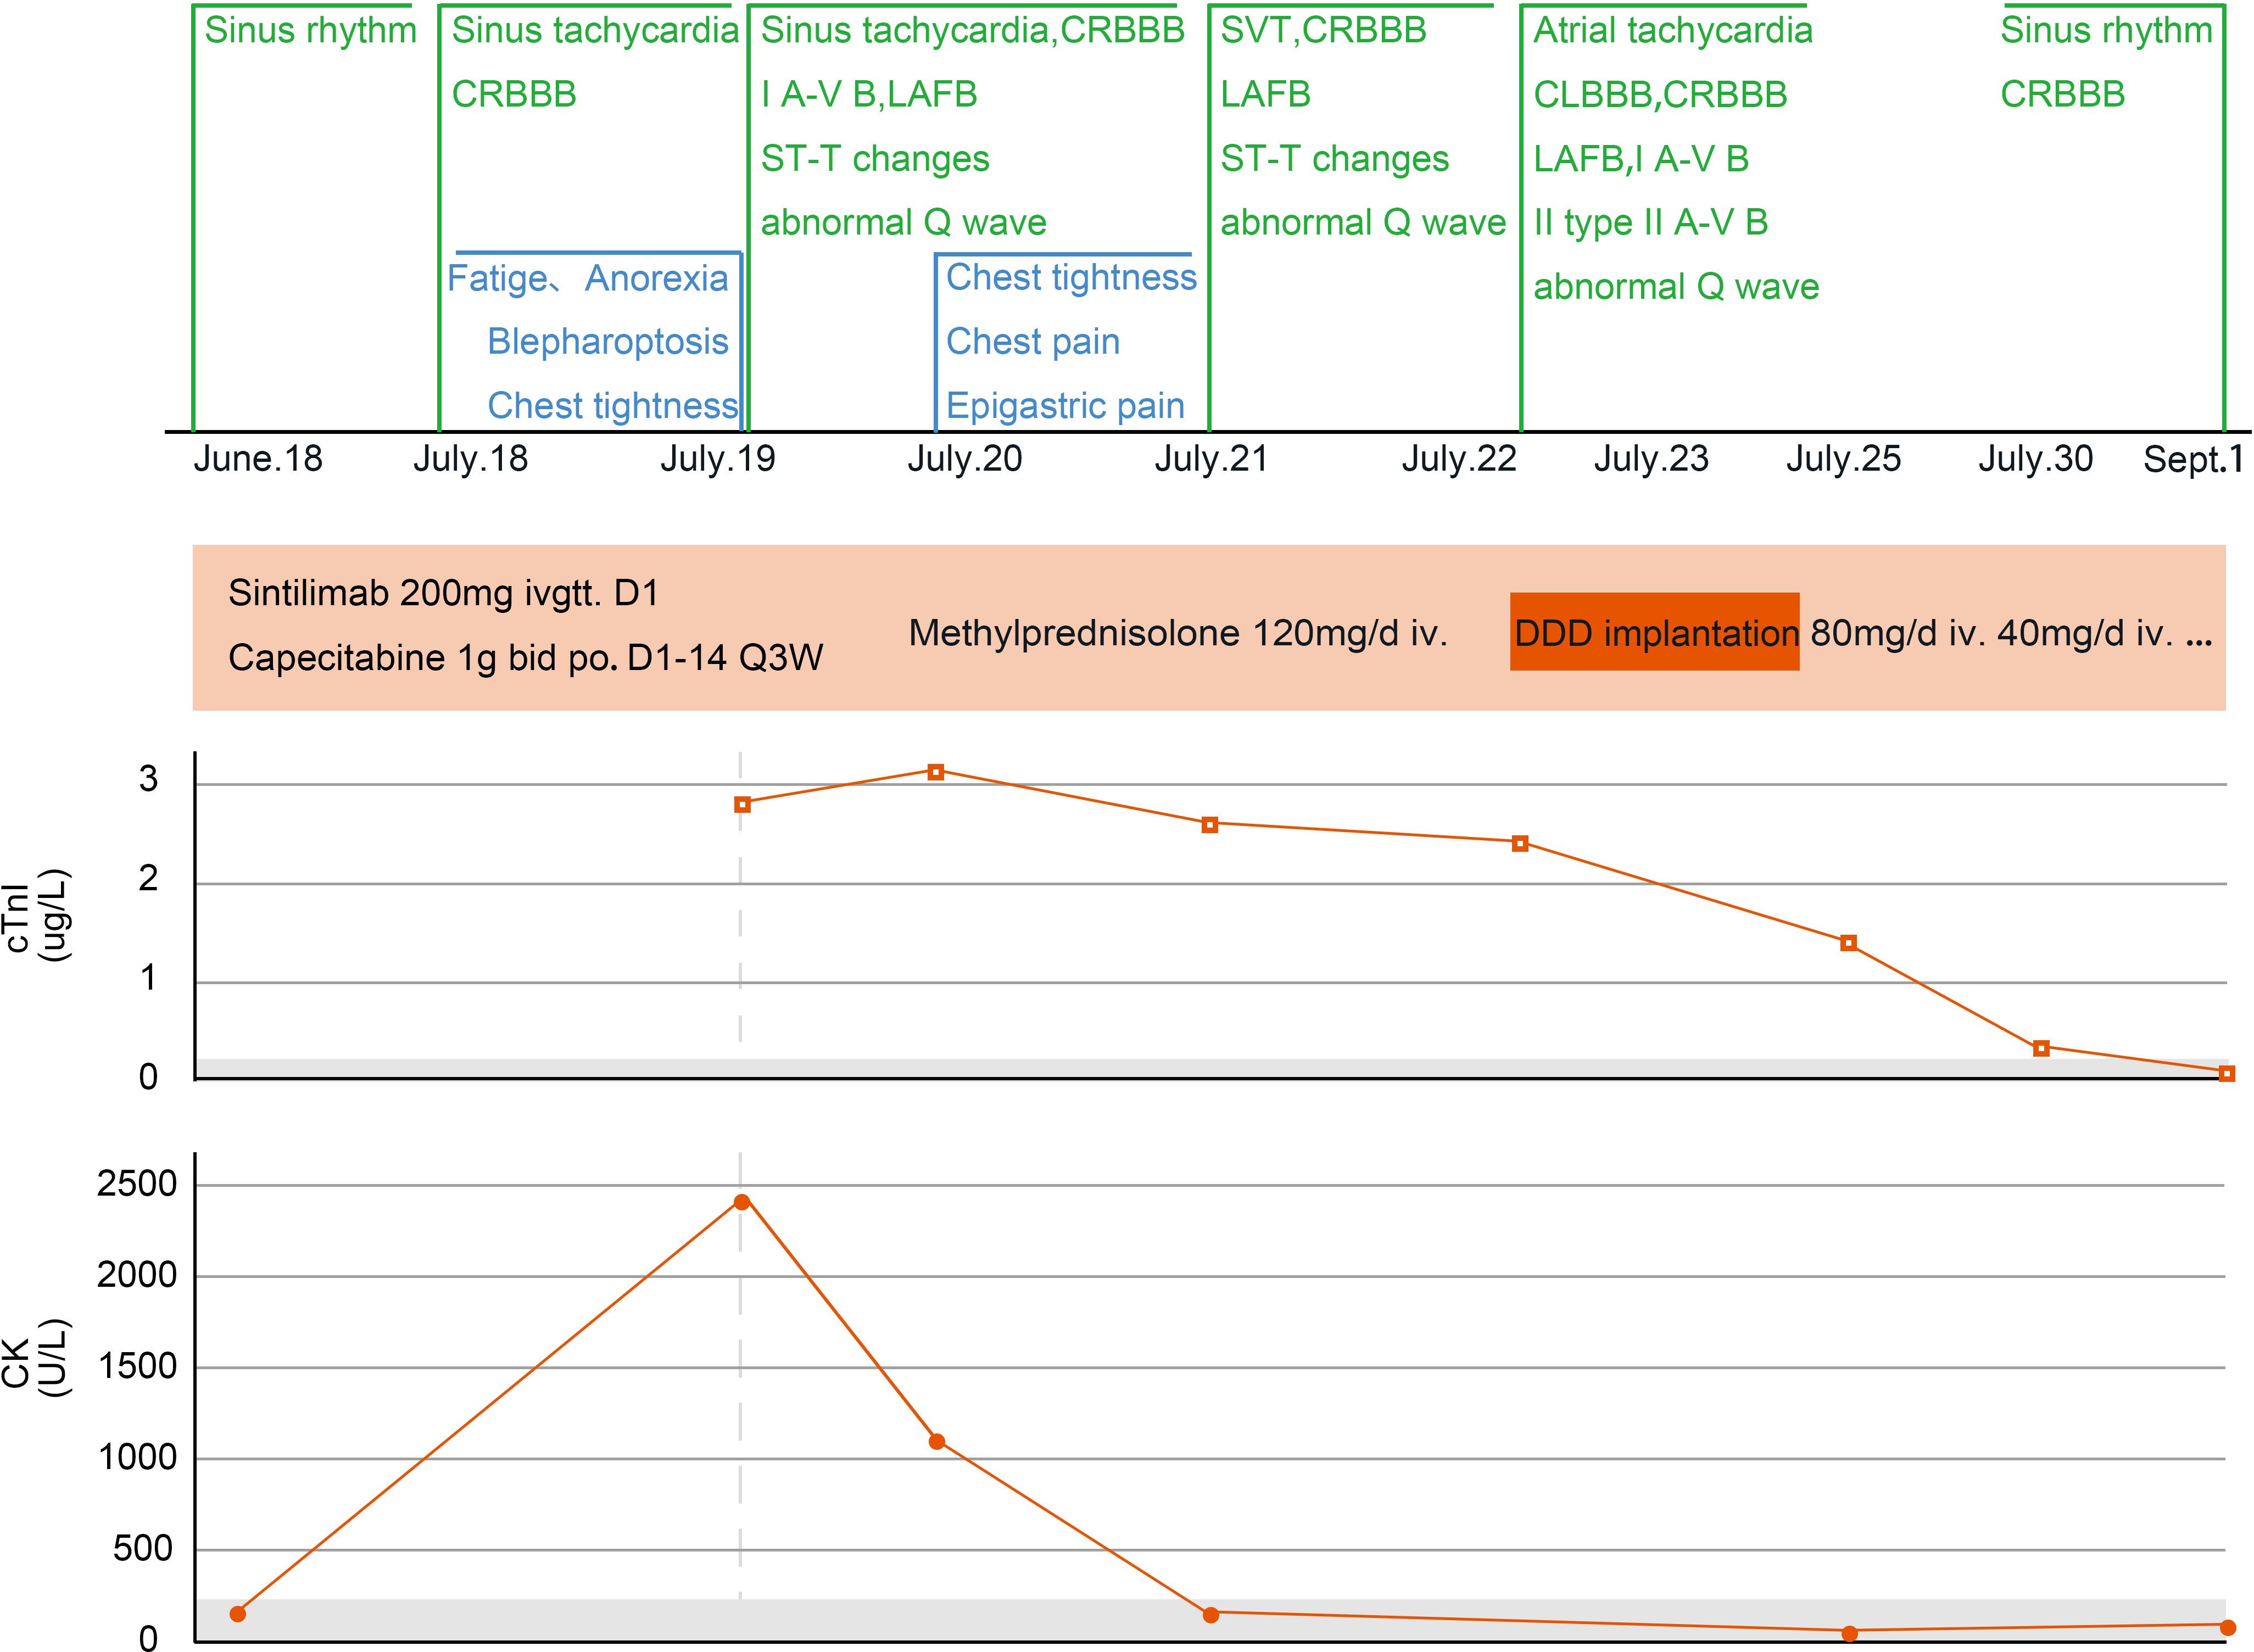Image resolution: width=2254 pixels, height=1652 pixels.
Task: Select the July.30 timeline date label
Action: click(2035, 459)
